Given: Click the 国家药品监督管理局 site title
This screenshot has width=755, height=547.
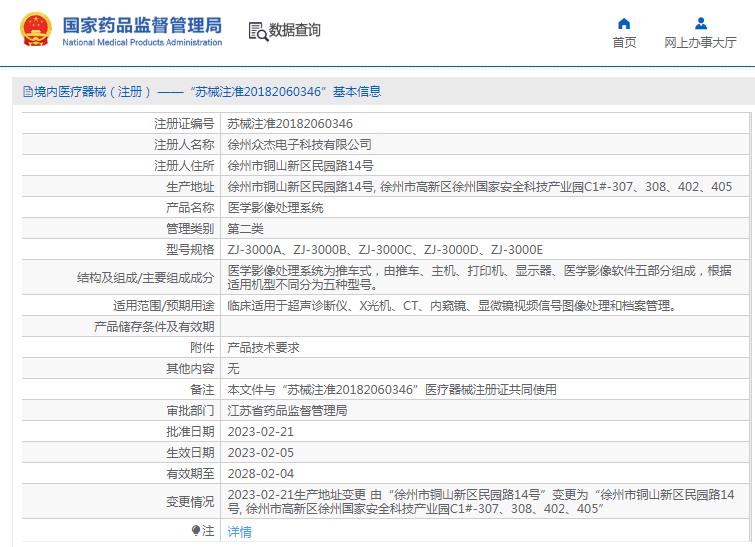Looking at the screenshot, I should click(x=142, y=25).
